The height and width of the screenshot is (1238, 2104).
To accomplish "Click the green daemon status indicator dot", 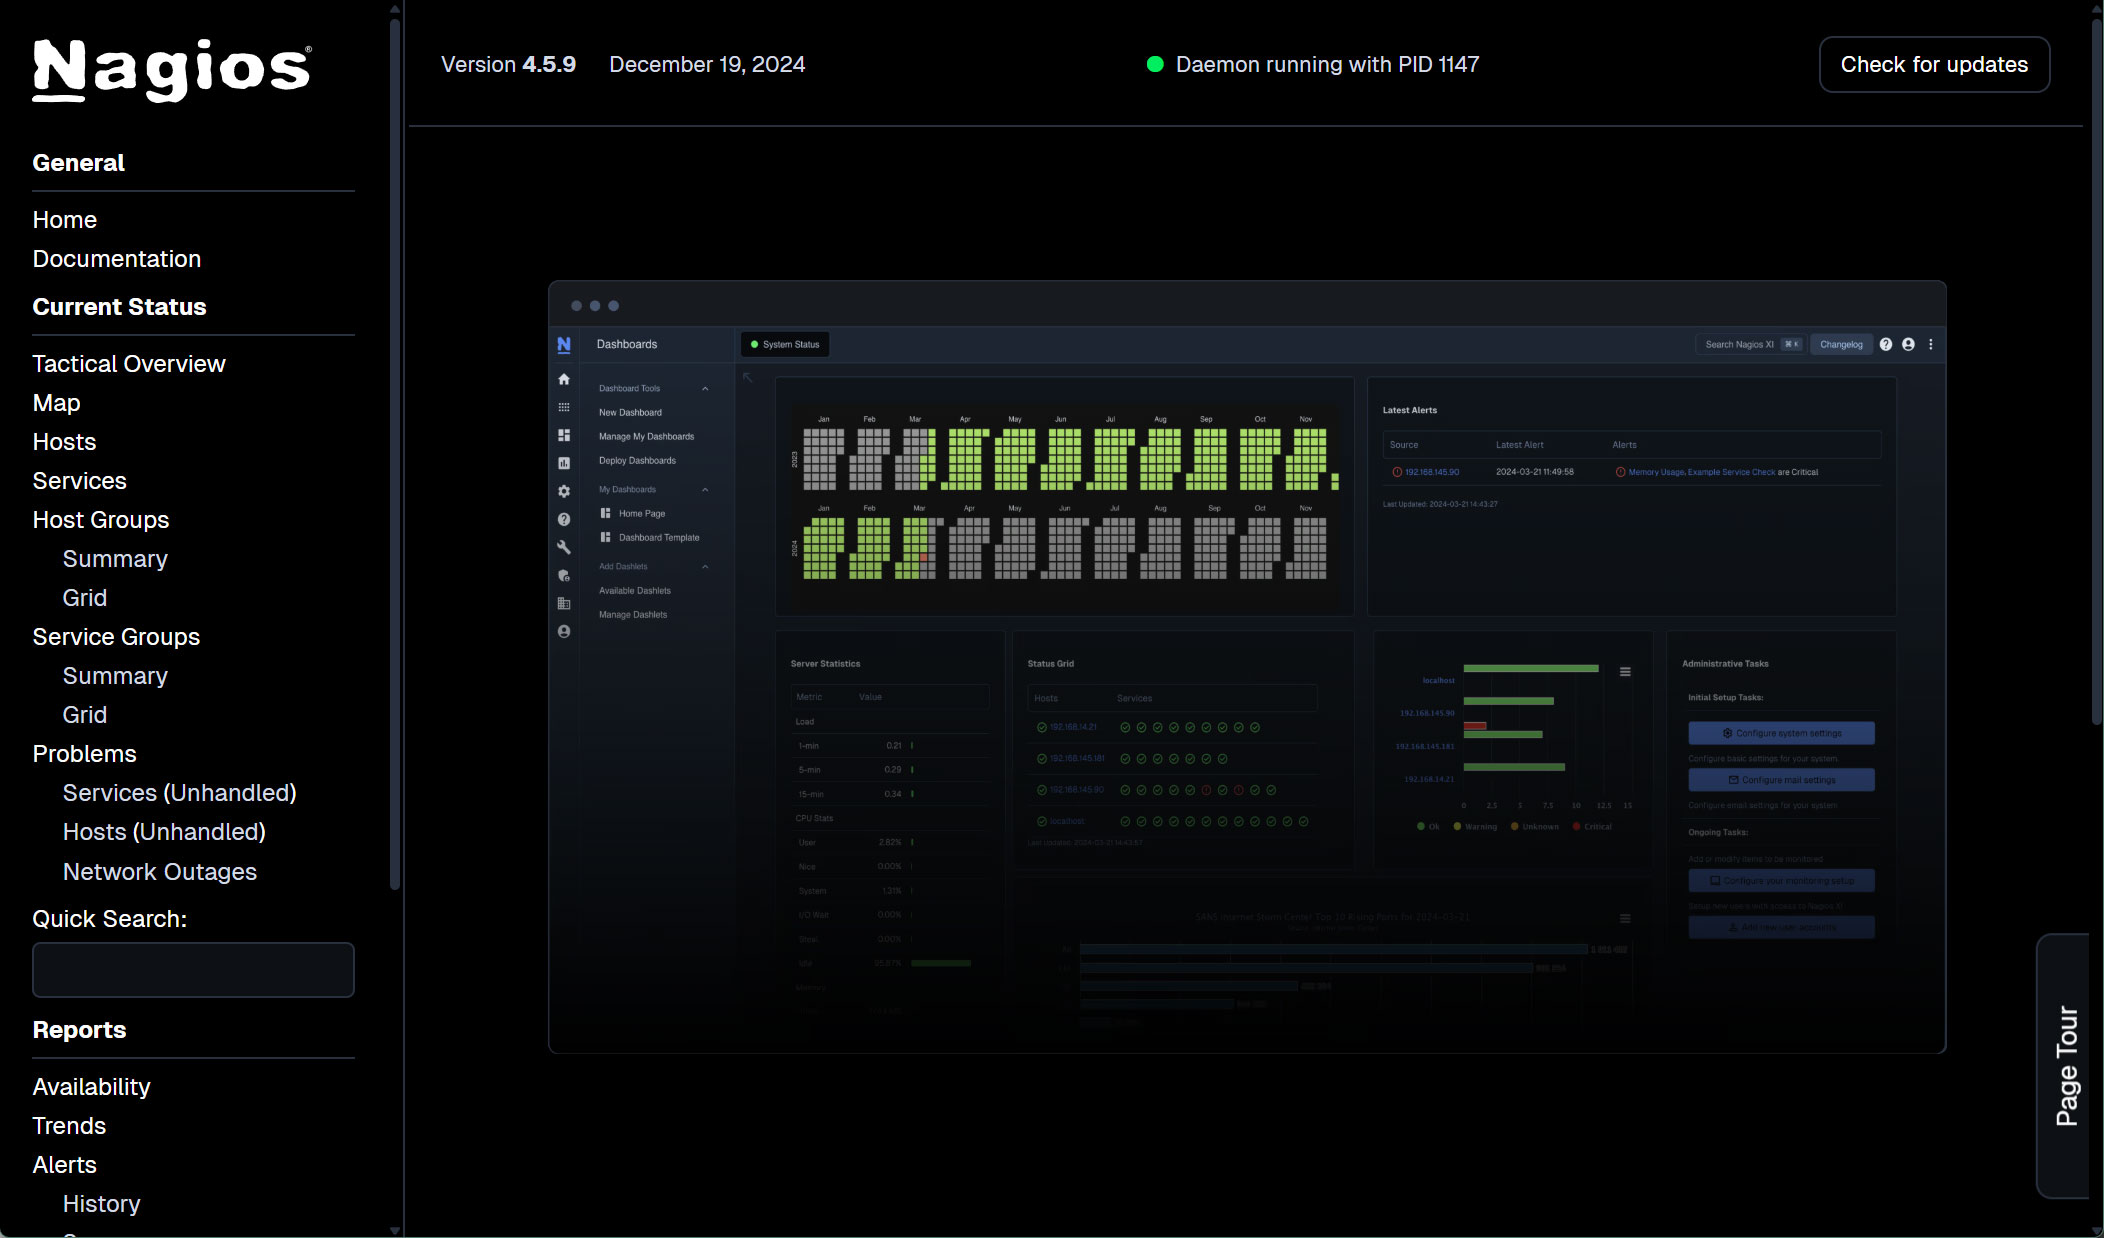I will click(x=1155, y=64).
